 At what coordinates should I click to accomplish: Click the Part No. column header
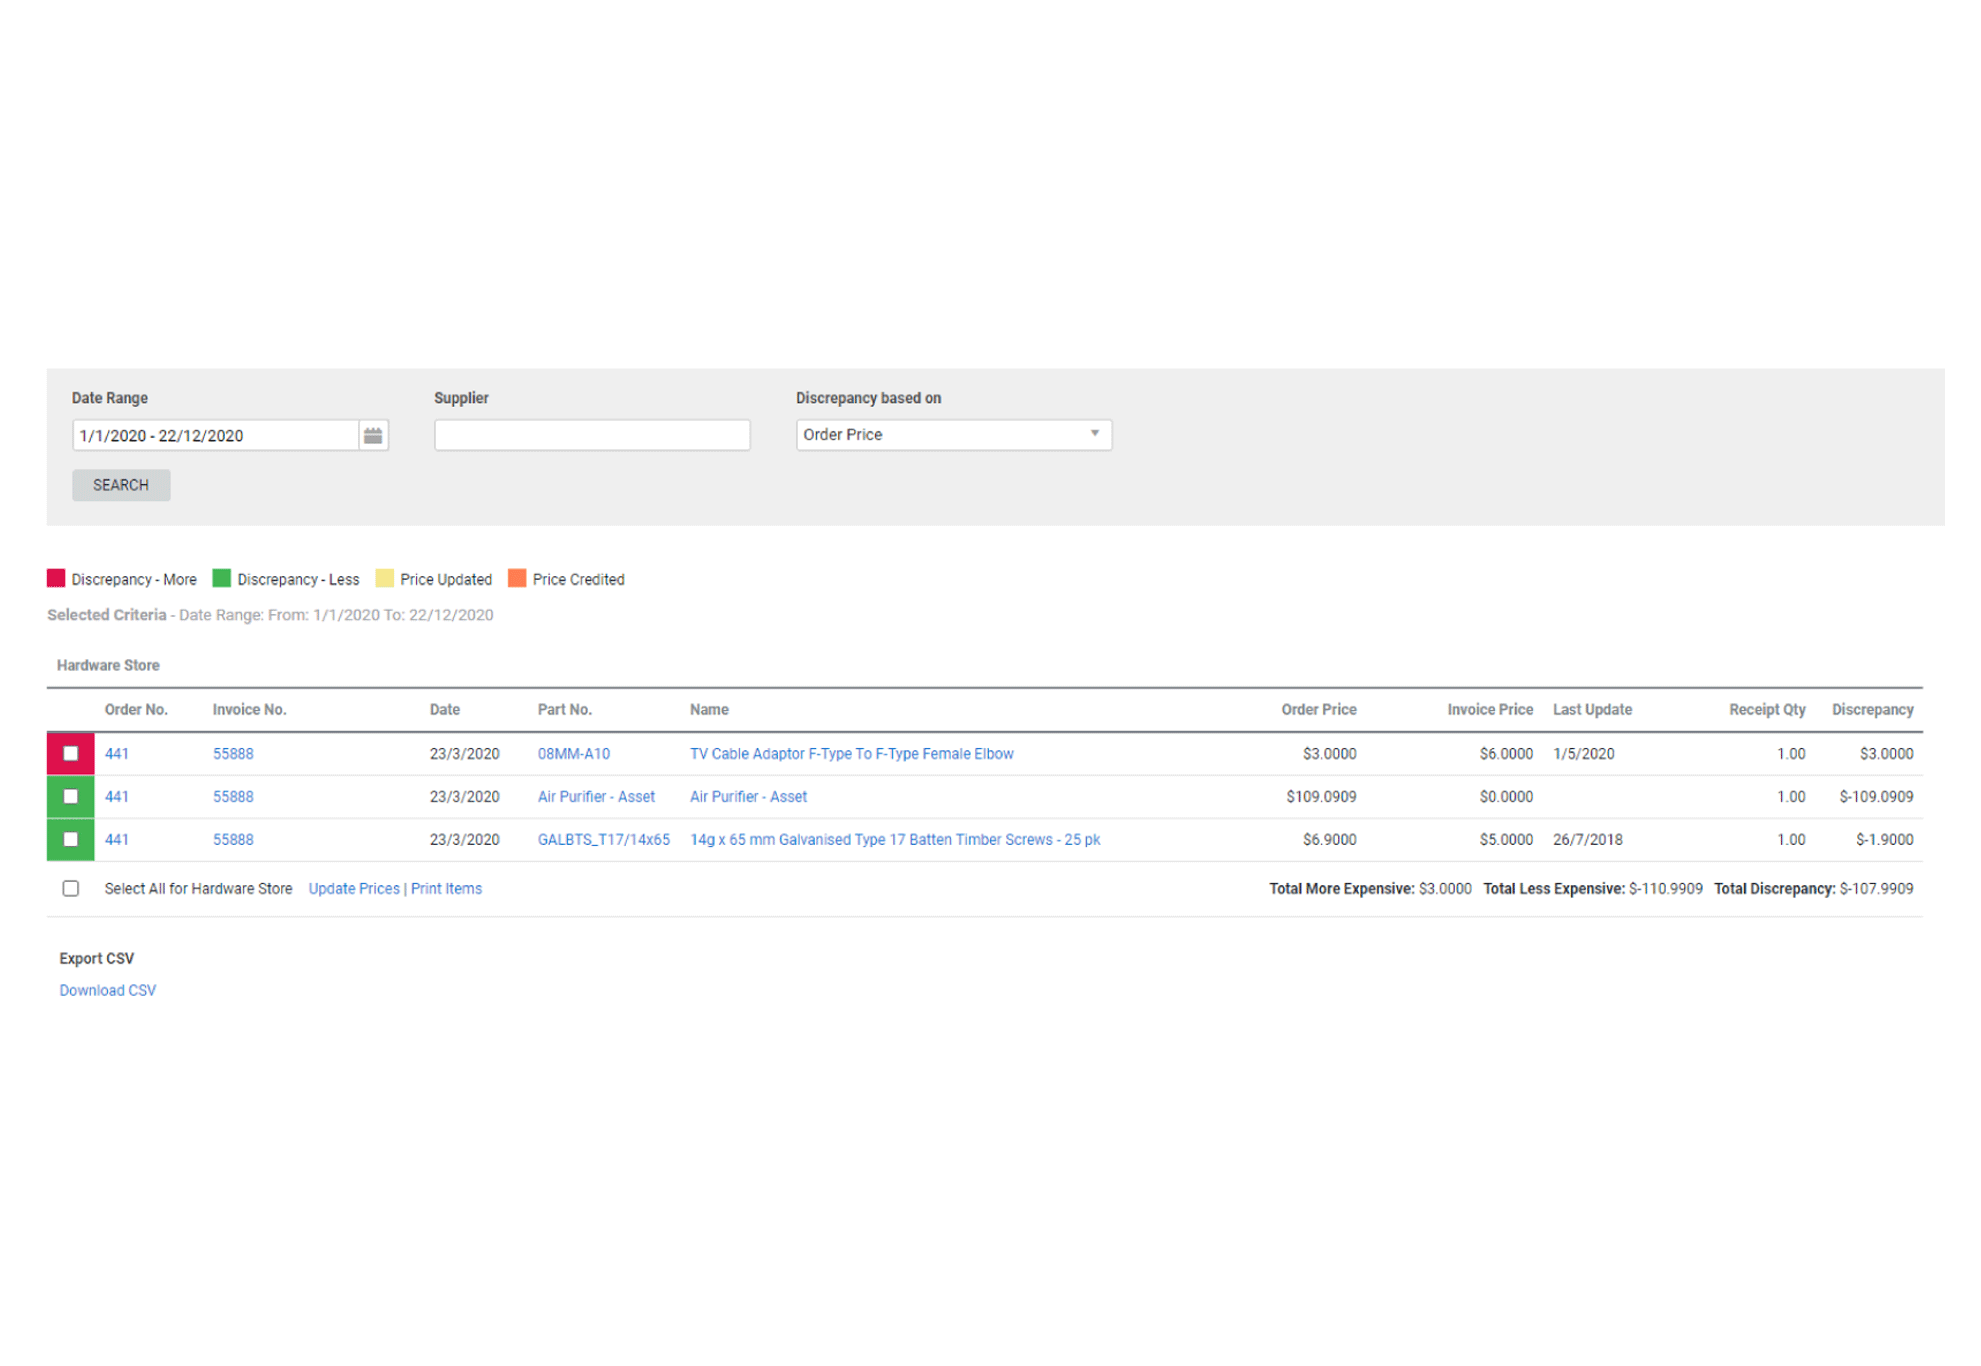point(565,710)
